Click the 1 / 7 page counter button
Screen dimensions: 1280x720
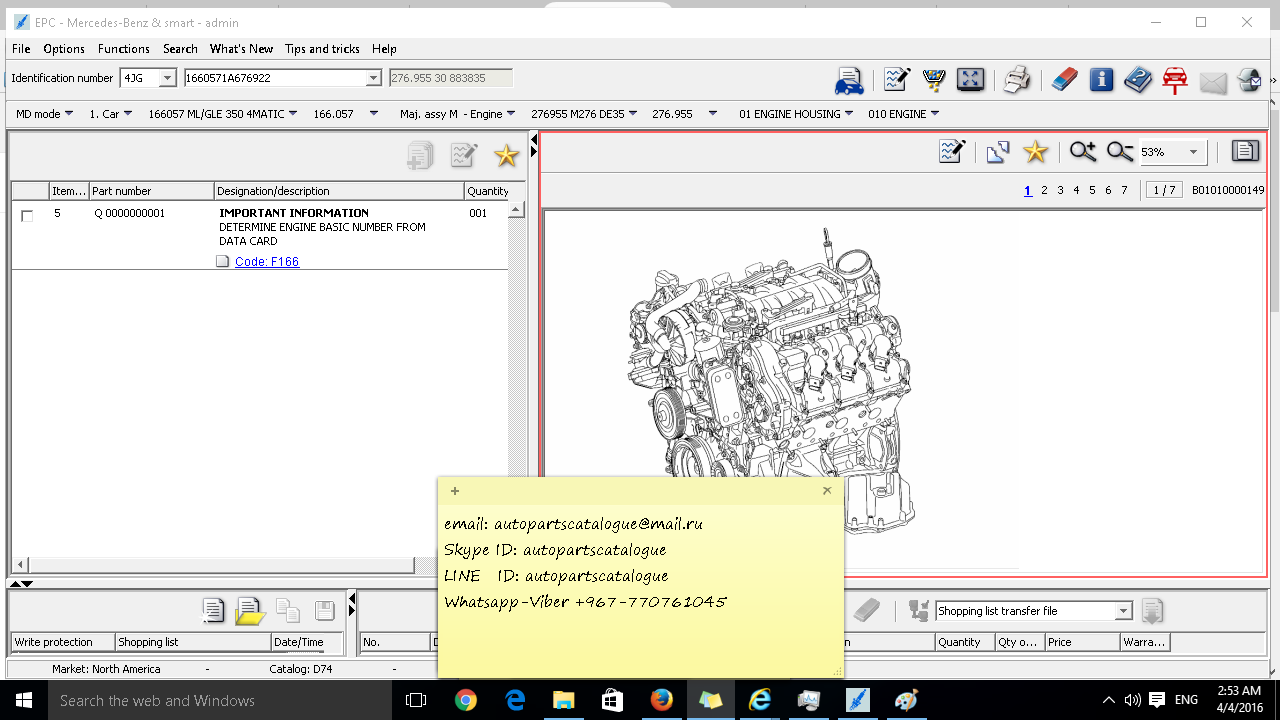[1162, 190]
